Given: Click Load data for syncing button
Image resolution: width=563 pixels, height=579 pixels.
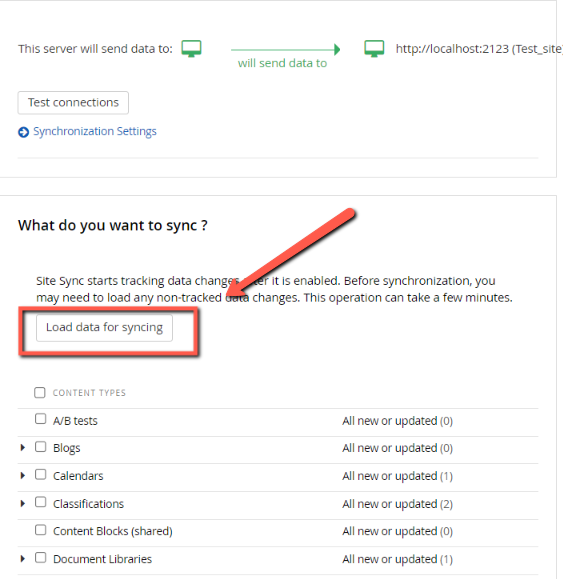Looking at the screenshot, I should (104, 328).
